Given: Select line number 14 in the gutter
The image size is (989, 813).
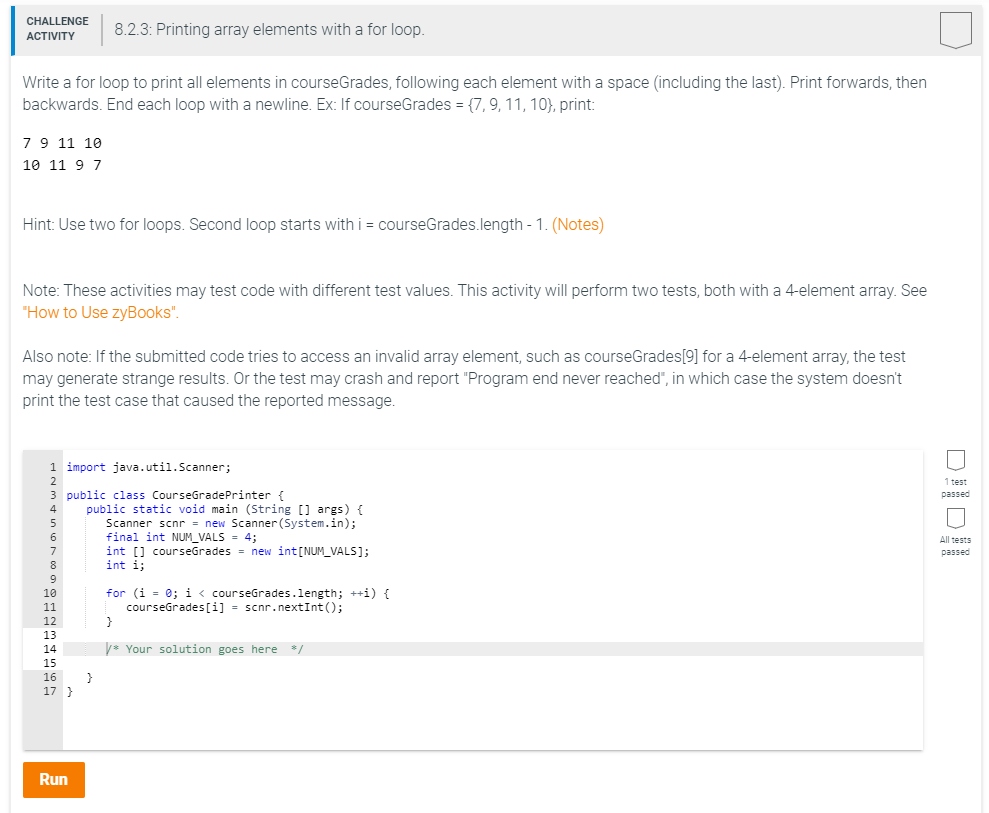Looking at the screenshot, I should click(51, 649).
